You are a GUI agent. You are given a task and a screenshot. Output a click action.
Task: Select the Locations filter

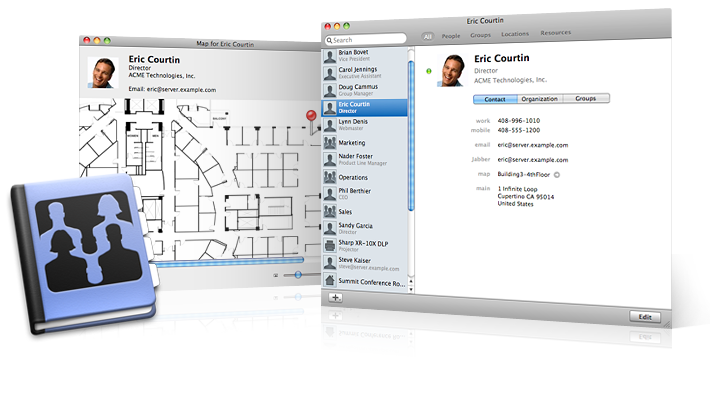coord(515,34)
